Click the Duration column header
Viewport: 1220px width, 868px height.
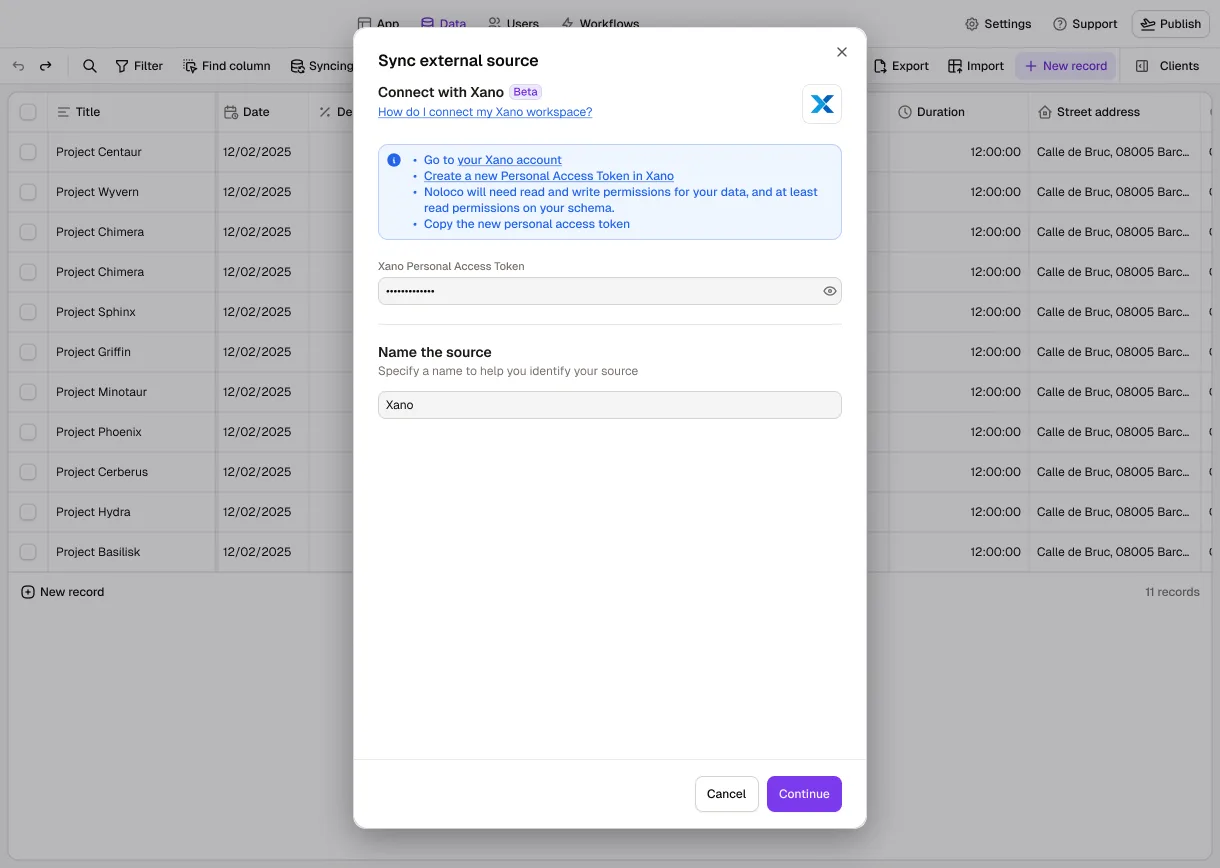[x=958, y=112]
